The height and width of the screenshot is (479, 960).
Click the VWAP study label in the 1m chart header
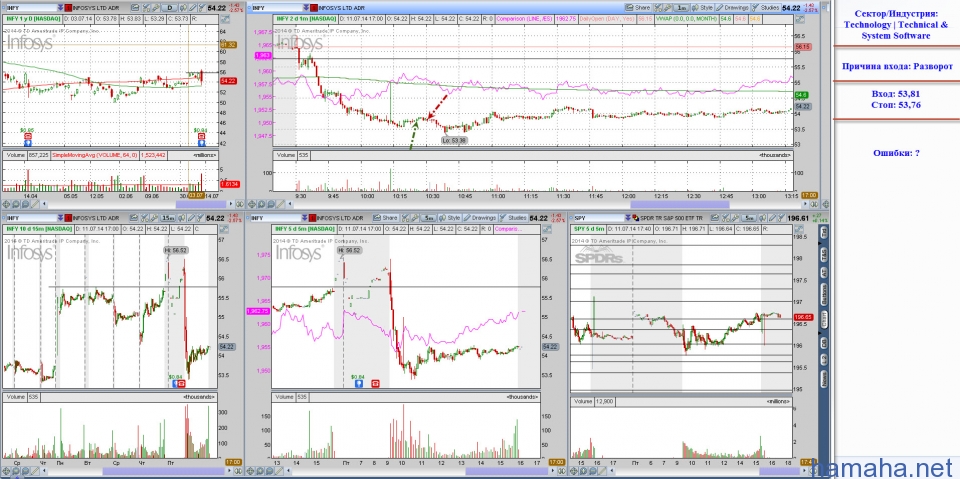click(686, 18)
